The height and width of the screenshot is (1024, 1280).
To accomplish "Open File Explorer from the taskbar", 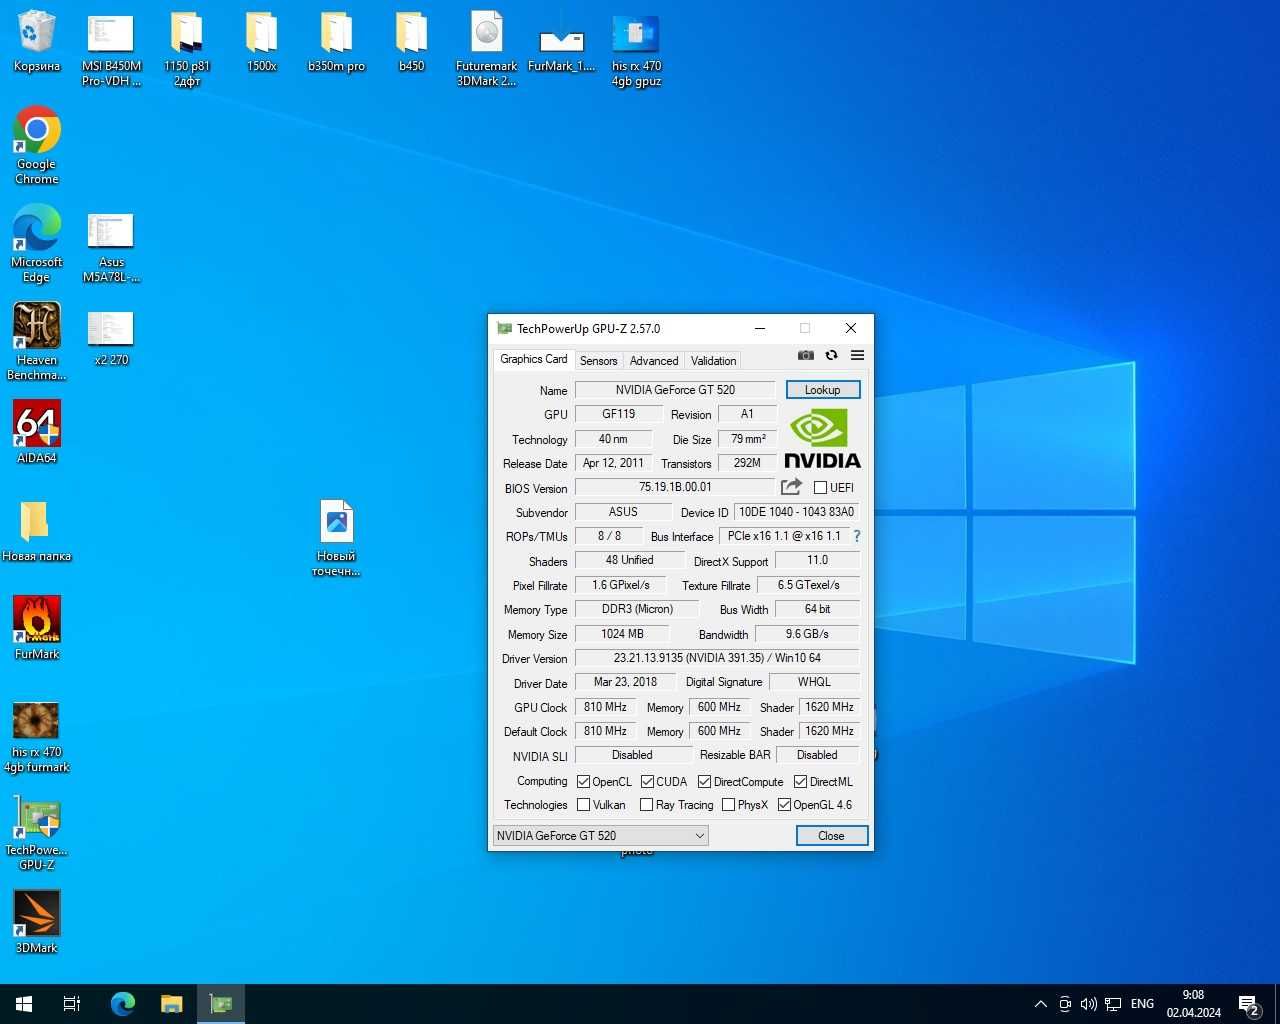I will pyautogui.click(x=172, y=1004).
